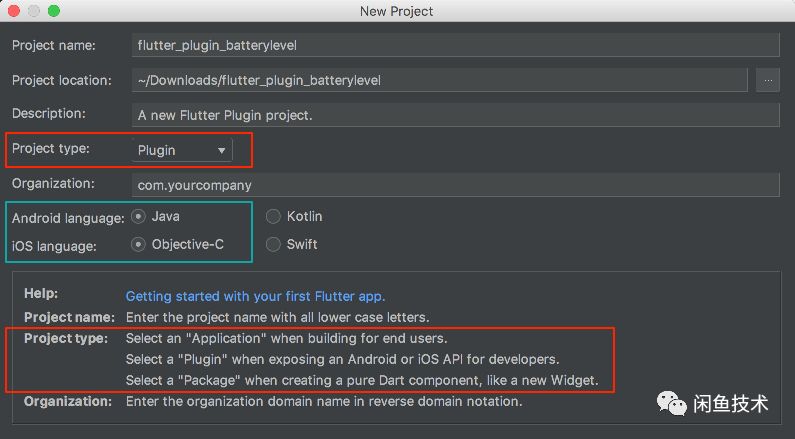Open the browse folder ellipsis button

point(768,80)
